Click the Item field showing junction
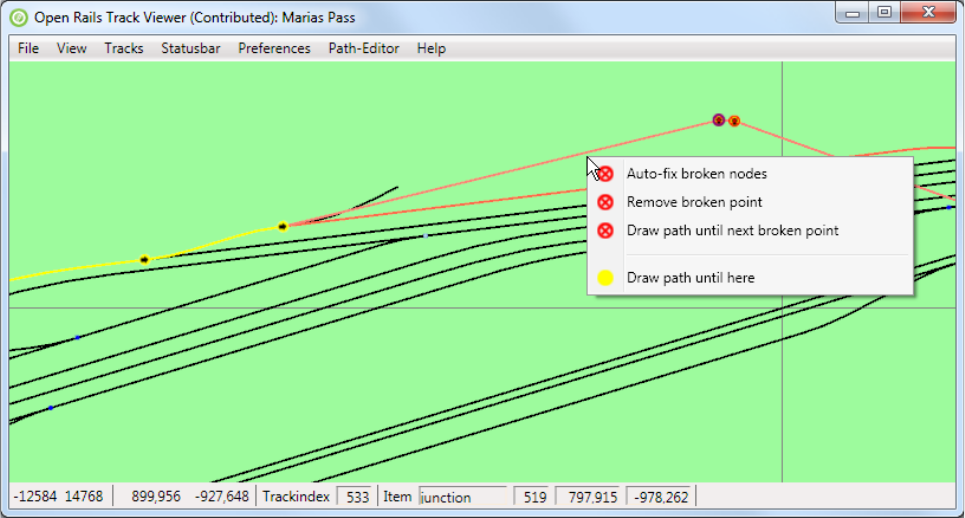965x518 pixels. coord(463,497)
